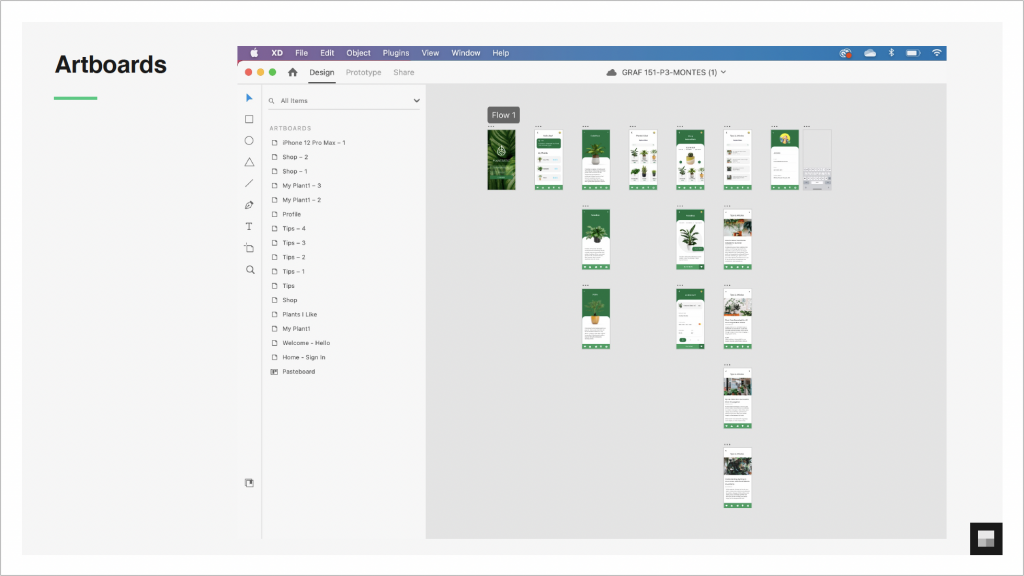Open the GRAF 151-P3-MONTES document title dropdown
The height and width of the screenshot is (576, 1024).
(666, 72)
